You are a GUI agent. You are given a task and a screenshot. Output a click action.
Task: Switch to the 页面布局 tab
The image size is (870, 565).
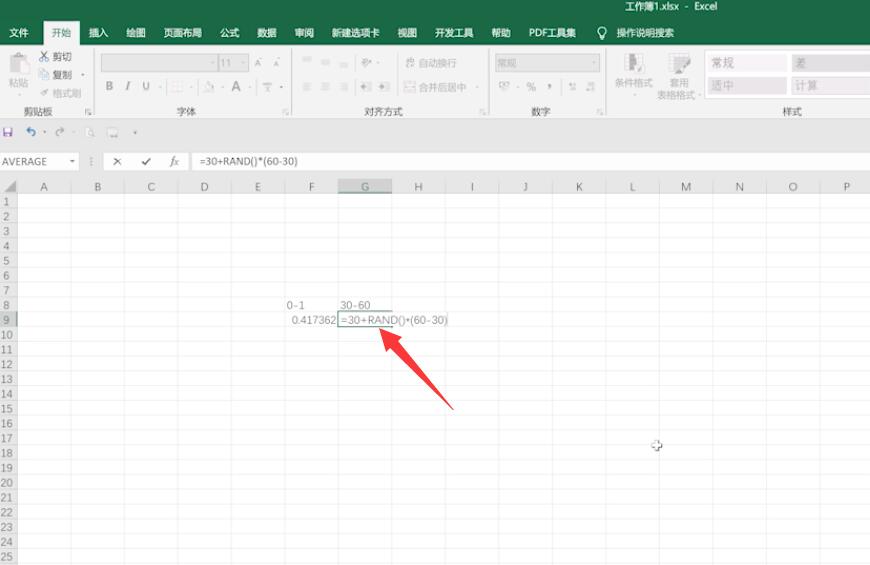coord(183,33)
